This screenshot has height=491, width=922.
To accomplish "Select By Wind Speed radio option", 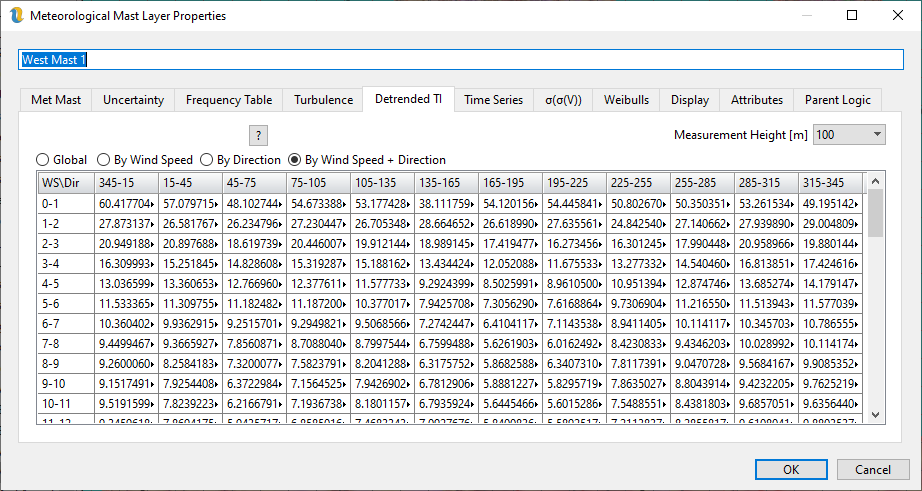I will click(103, 160).
